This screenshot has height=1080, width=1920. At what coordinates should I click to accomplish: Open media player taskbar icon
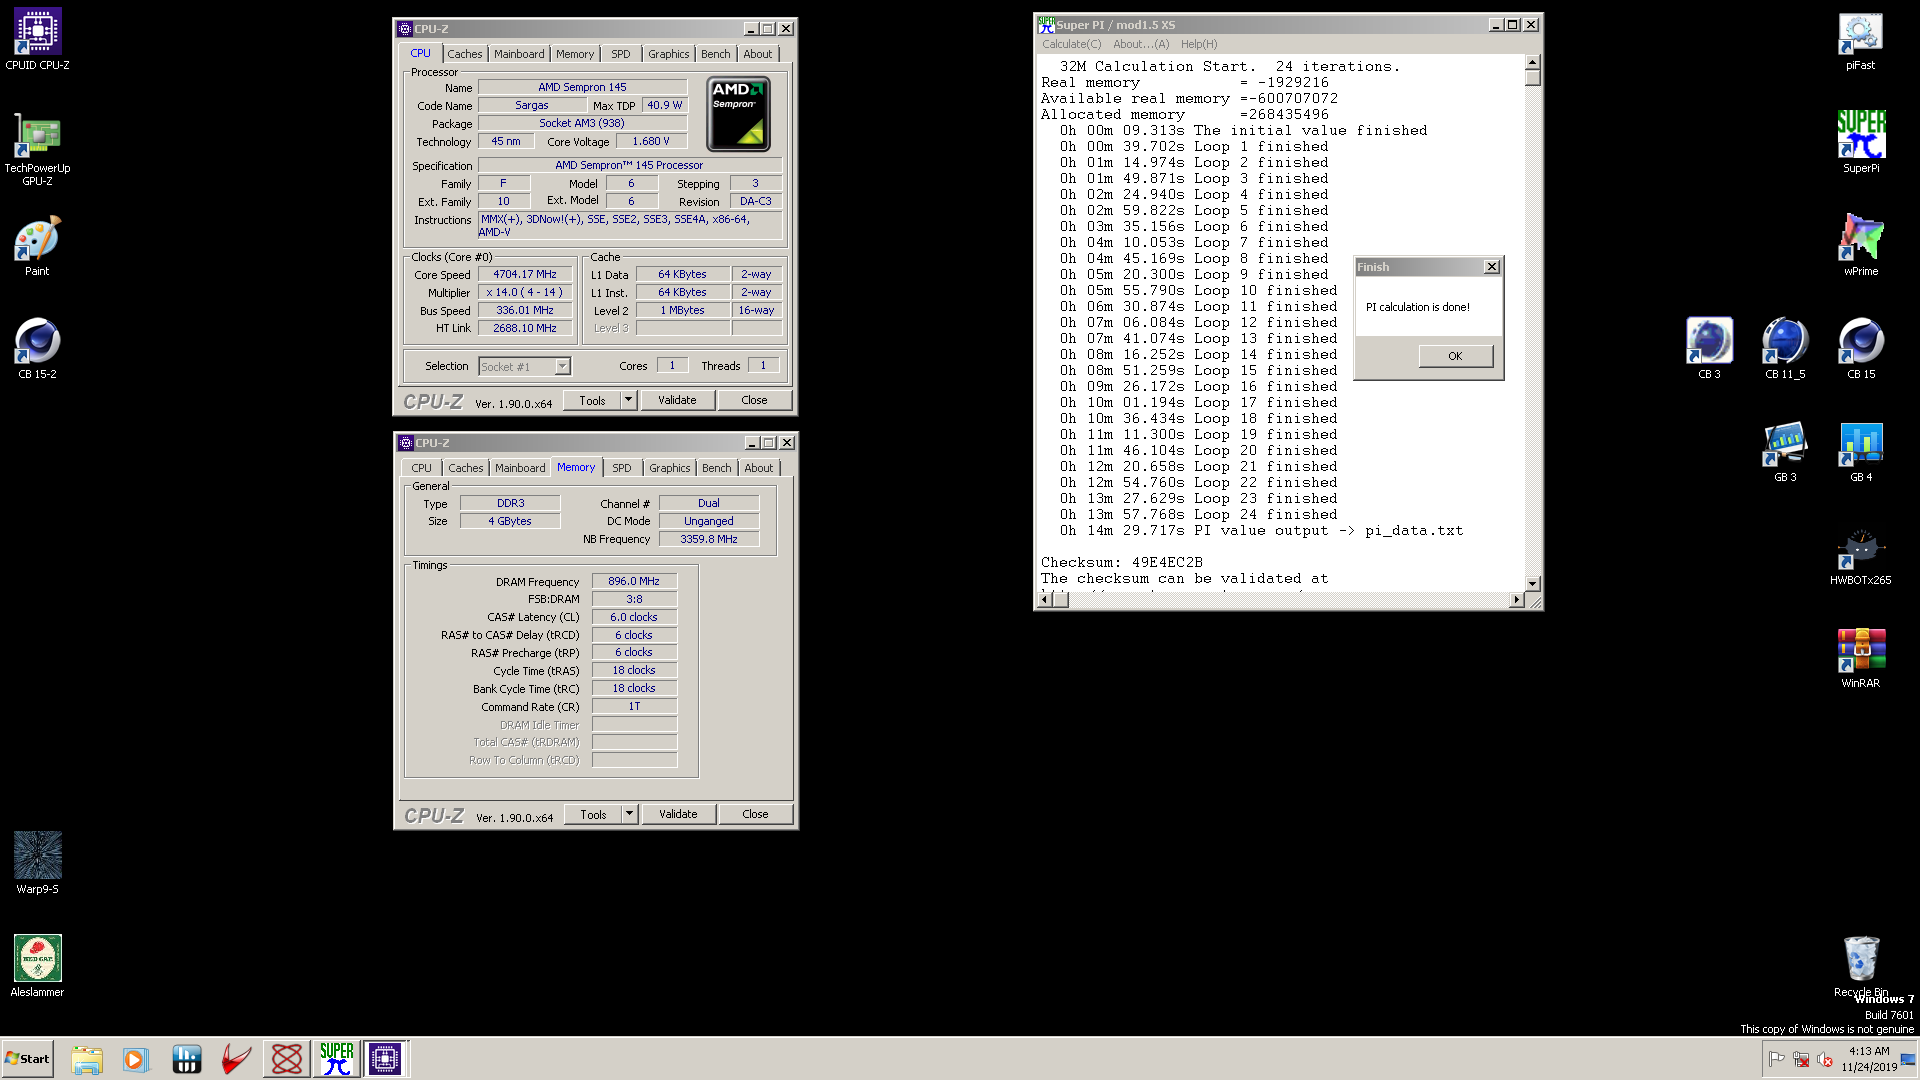tap(136, 1059)
